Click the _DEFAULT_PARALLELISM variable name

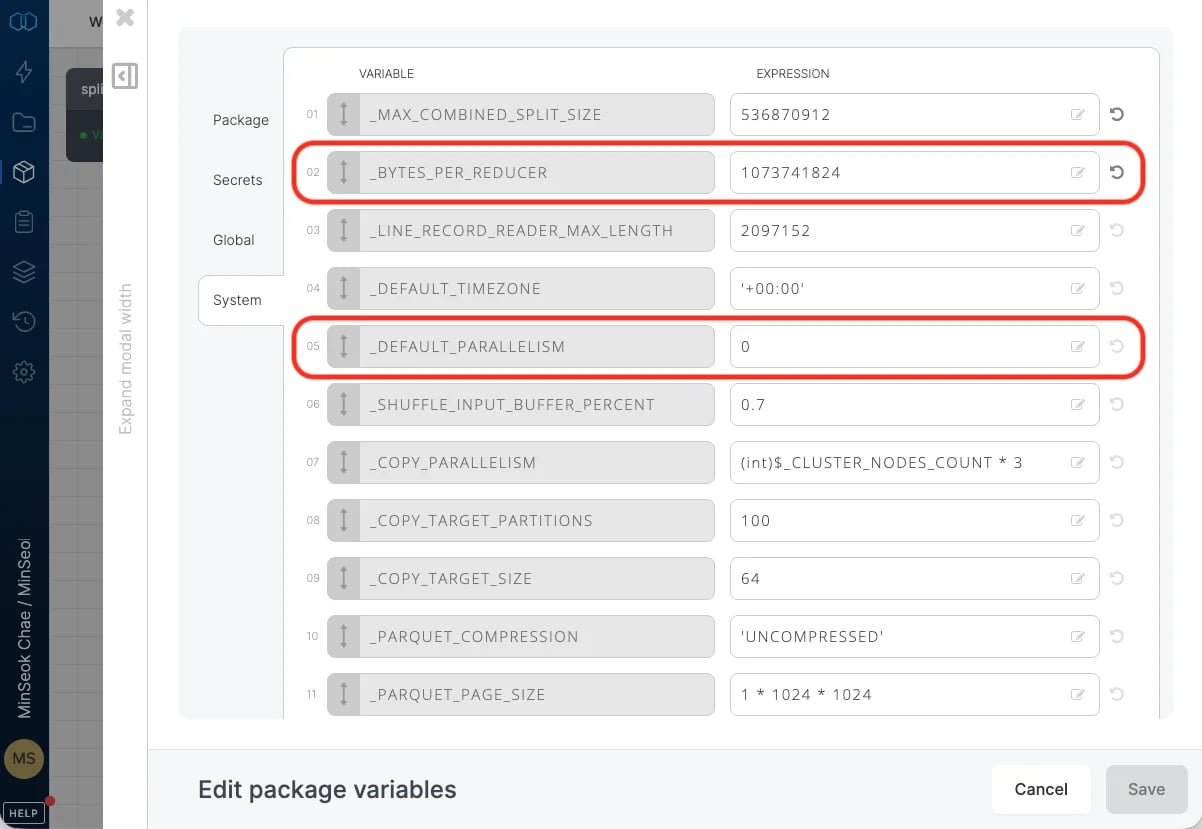pos(468,346)
